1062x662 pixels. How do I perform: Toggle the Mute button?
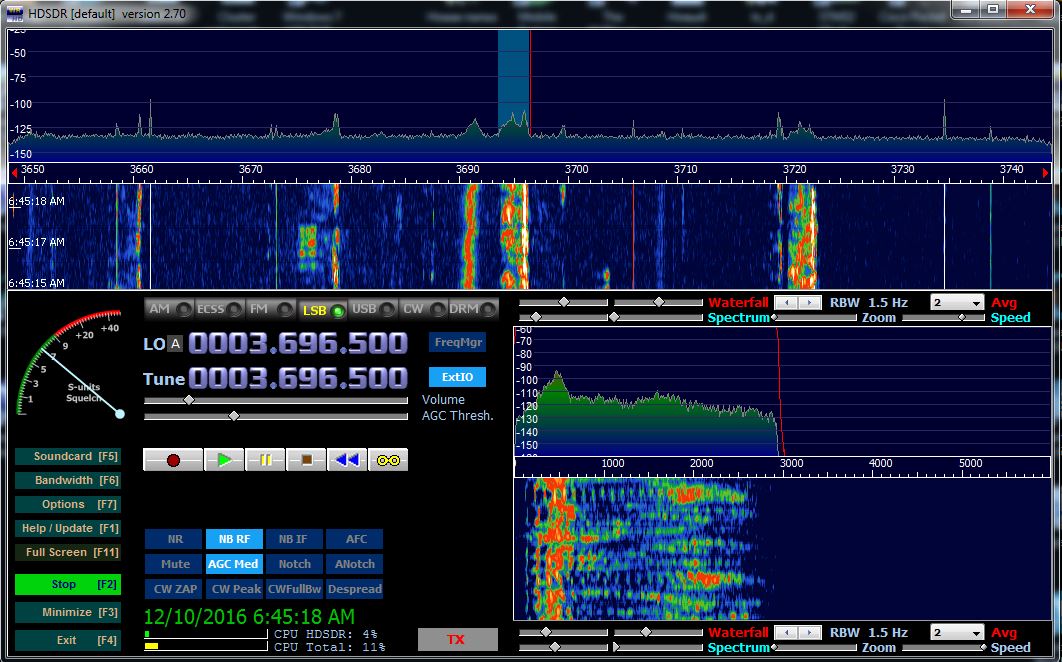click(175, 565)
